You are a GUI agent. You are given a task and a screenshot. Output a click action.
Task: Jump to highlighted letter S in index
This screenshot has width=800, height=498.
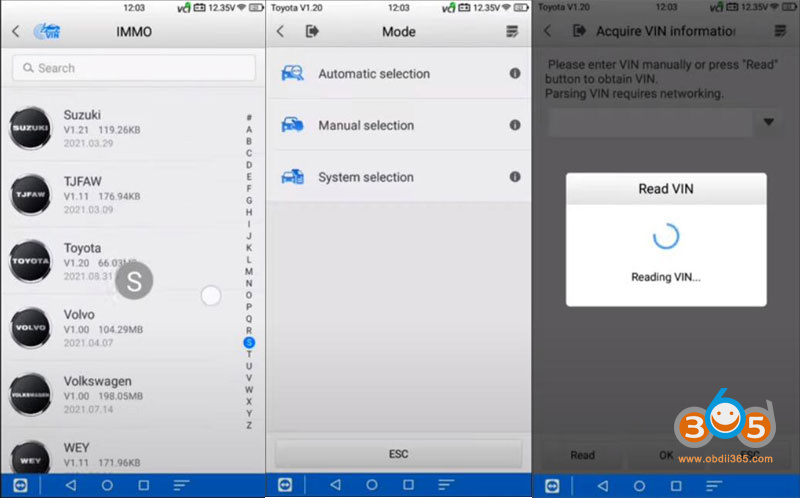click(249, 342)
